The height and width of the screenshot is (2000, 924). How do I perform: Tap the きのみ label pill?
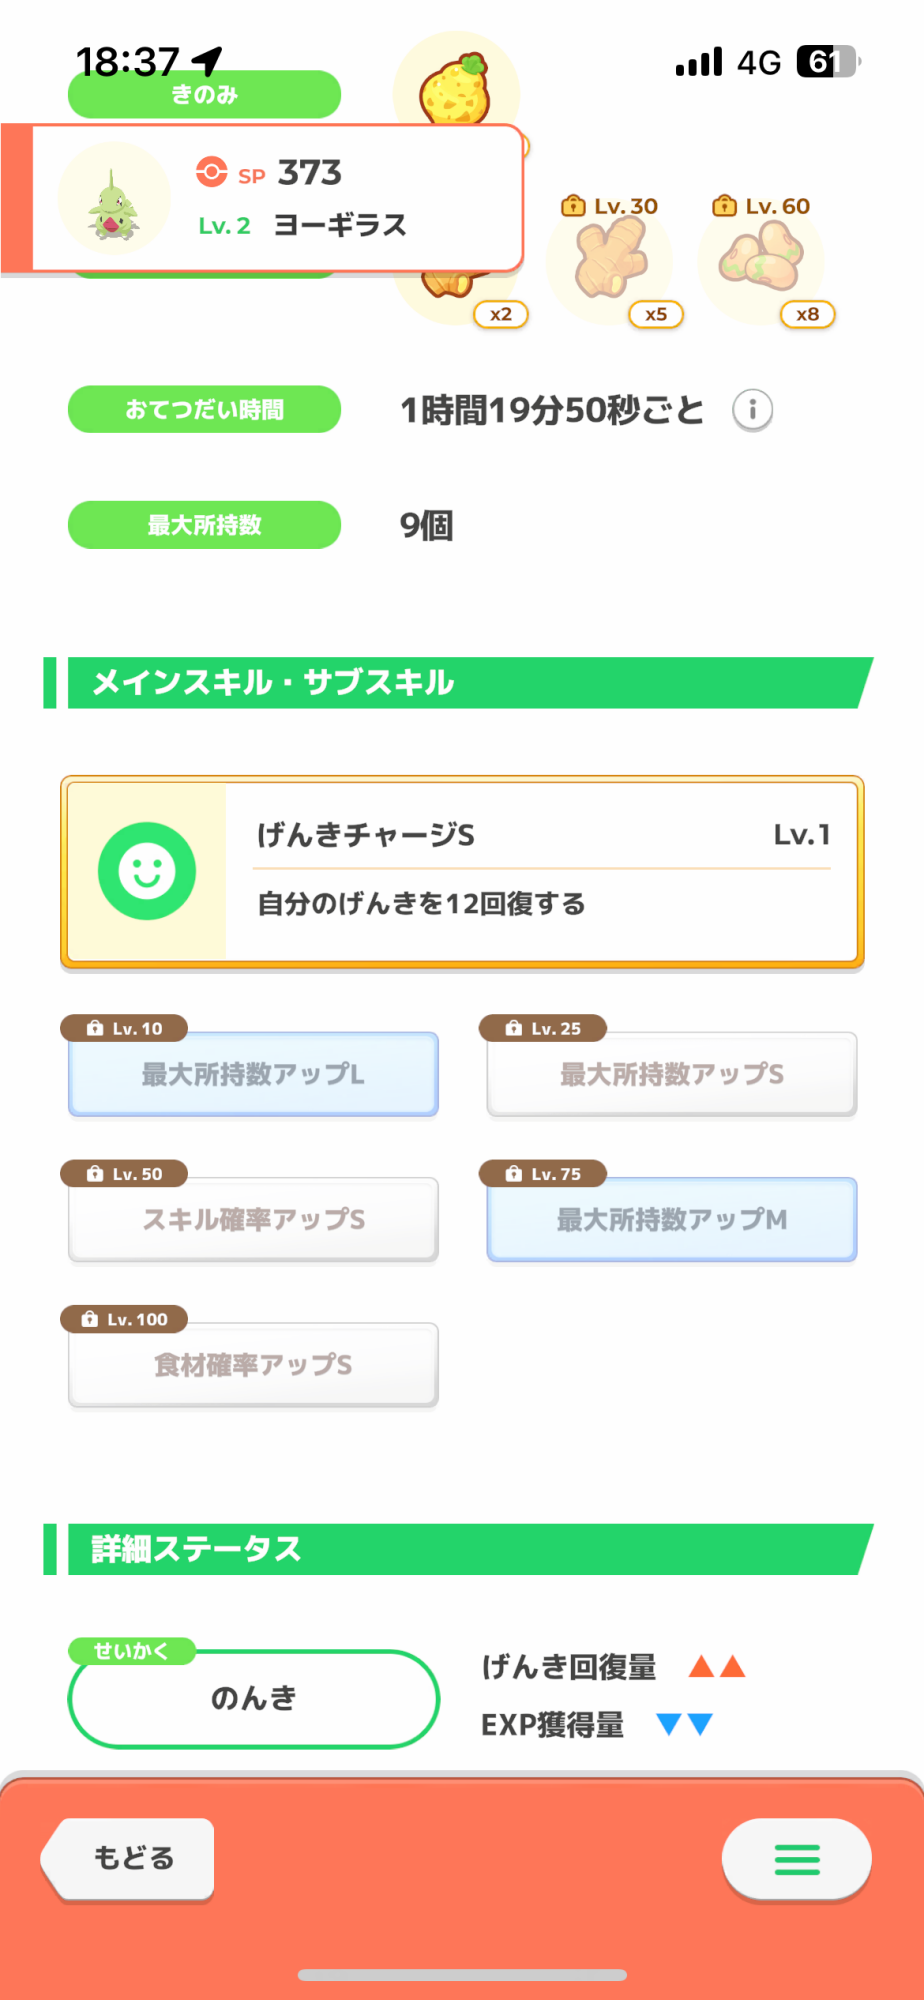click(x=204, y=95)
